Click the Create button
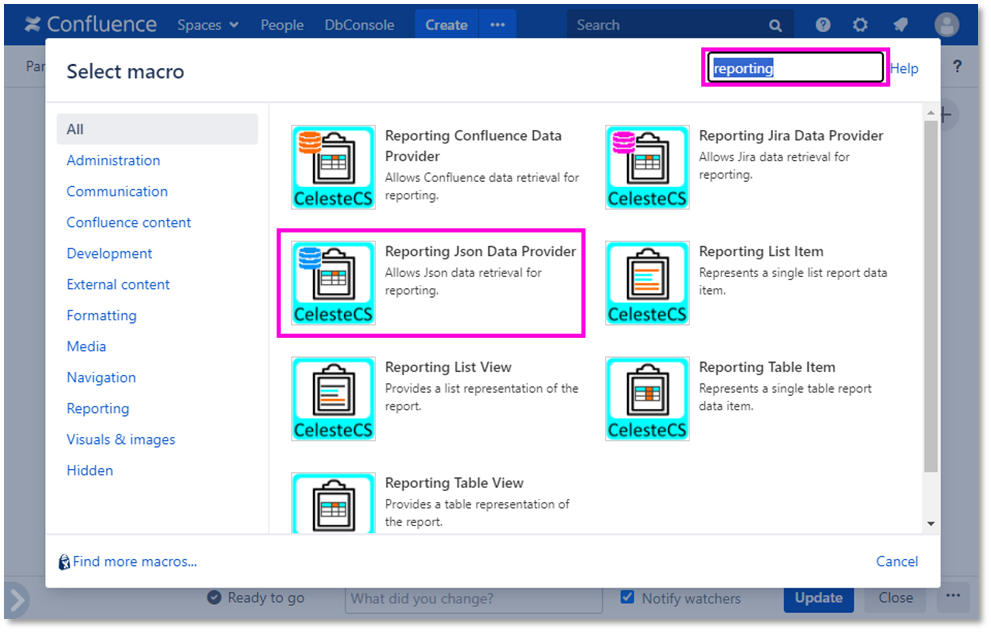The width and height of the screenshot is (991, 632). 446,25
